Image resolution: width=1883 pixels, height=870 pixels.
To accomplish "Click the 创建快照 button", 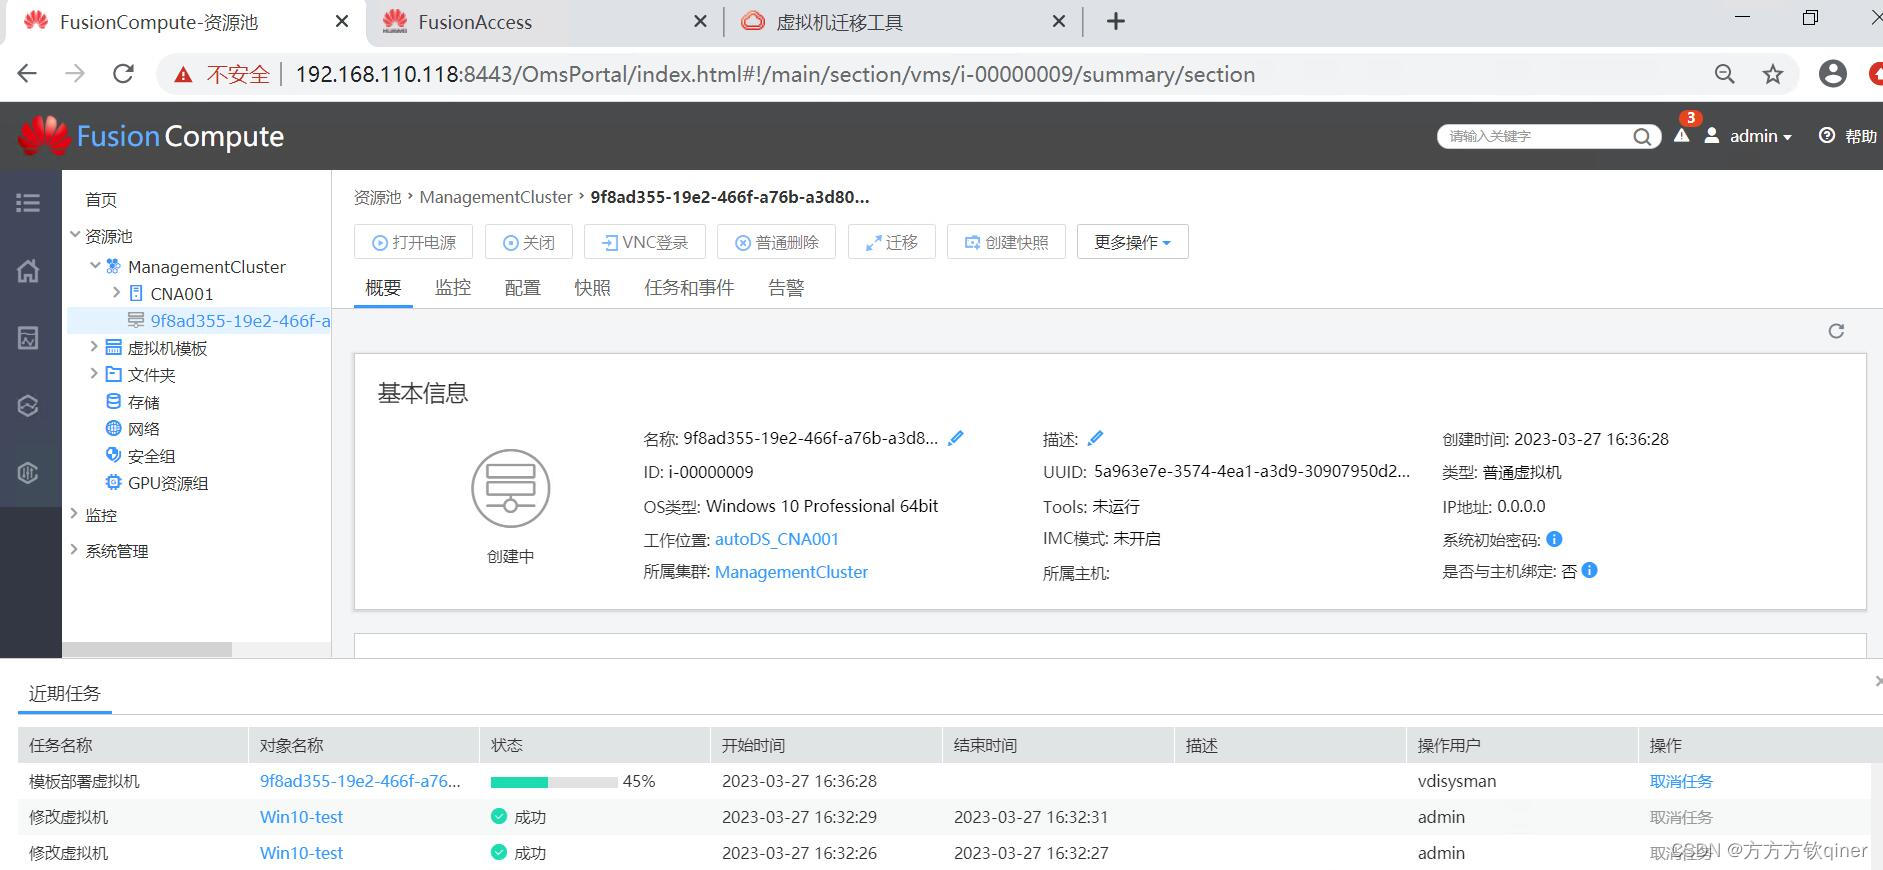I will coord(1006,242).
